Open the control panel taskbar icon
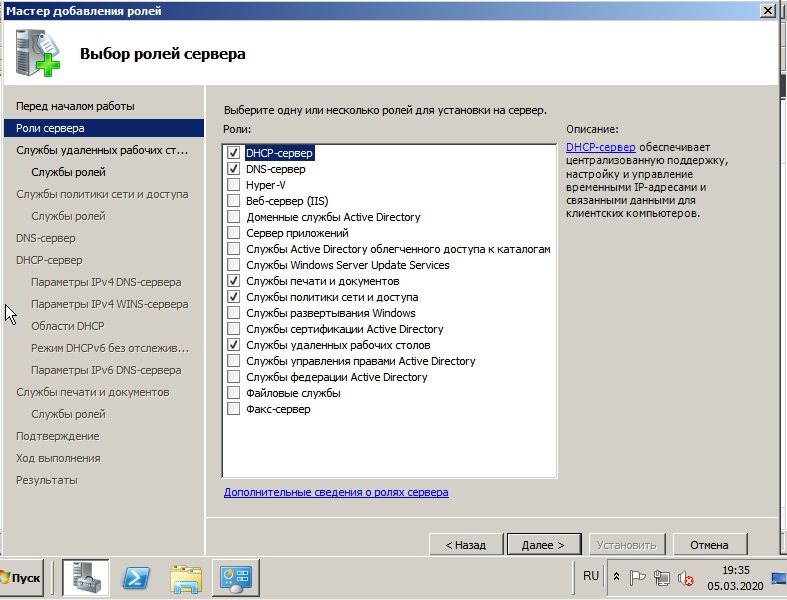This screenshot has width=787, height=600. pyautogui.click(x=235, y=578)
